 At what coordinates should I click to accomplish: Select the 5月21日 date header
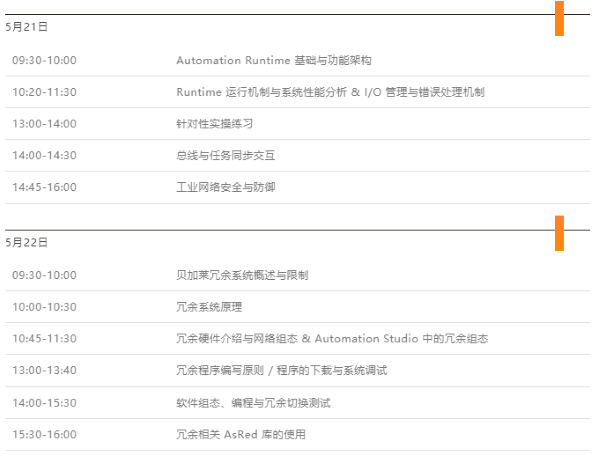pyautogui.click(x=26, y=27)
